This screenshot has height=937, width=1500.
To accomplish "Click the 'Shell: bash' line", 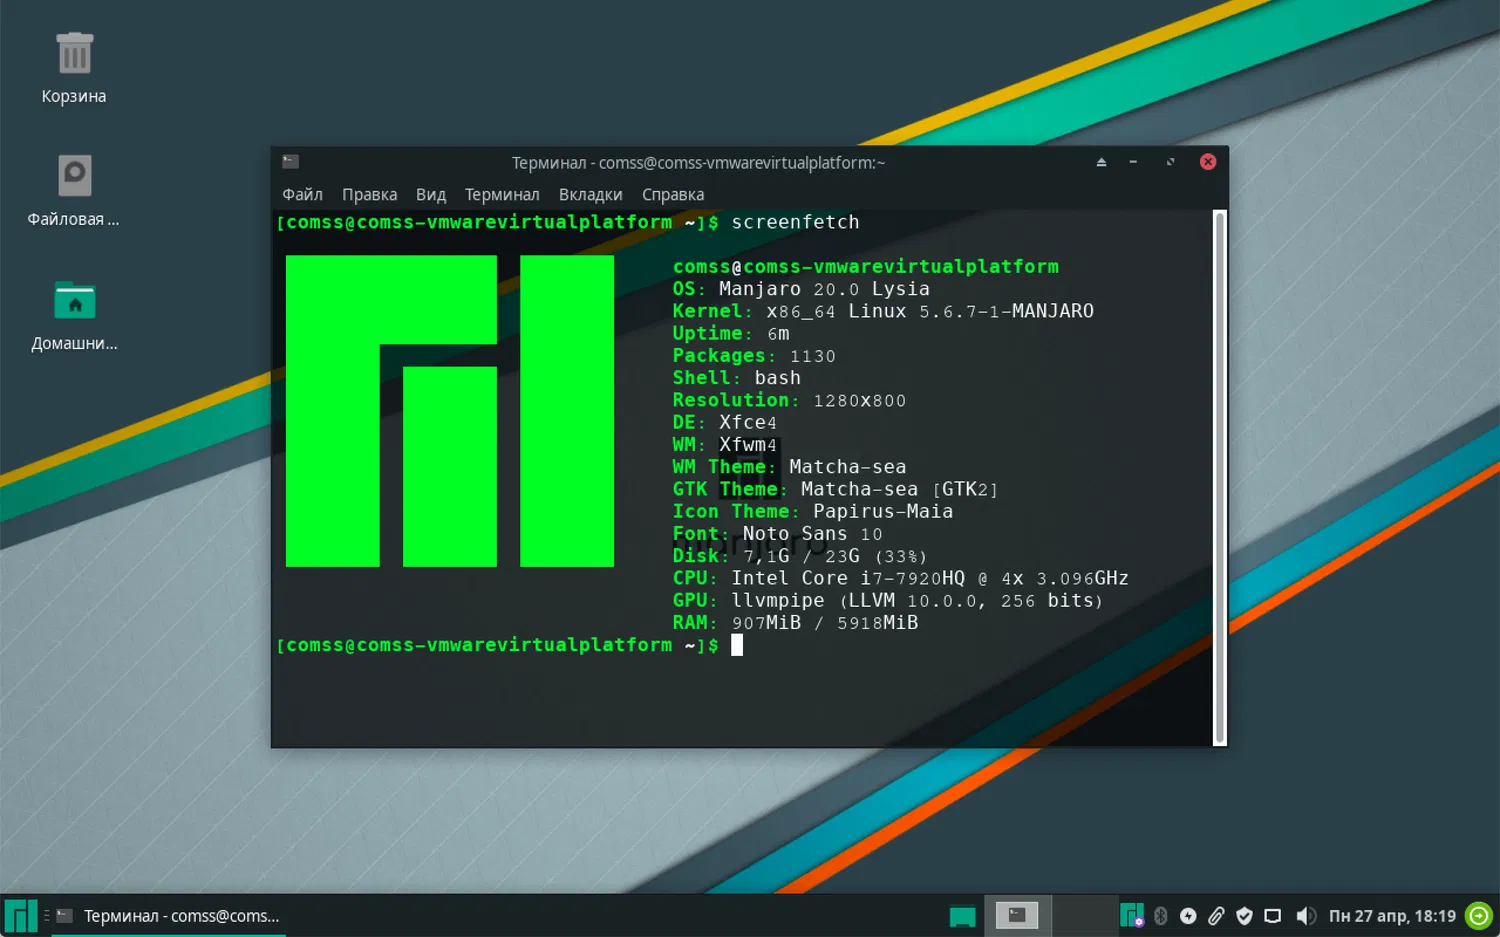I will coord(737,378).
